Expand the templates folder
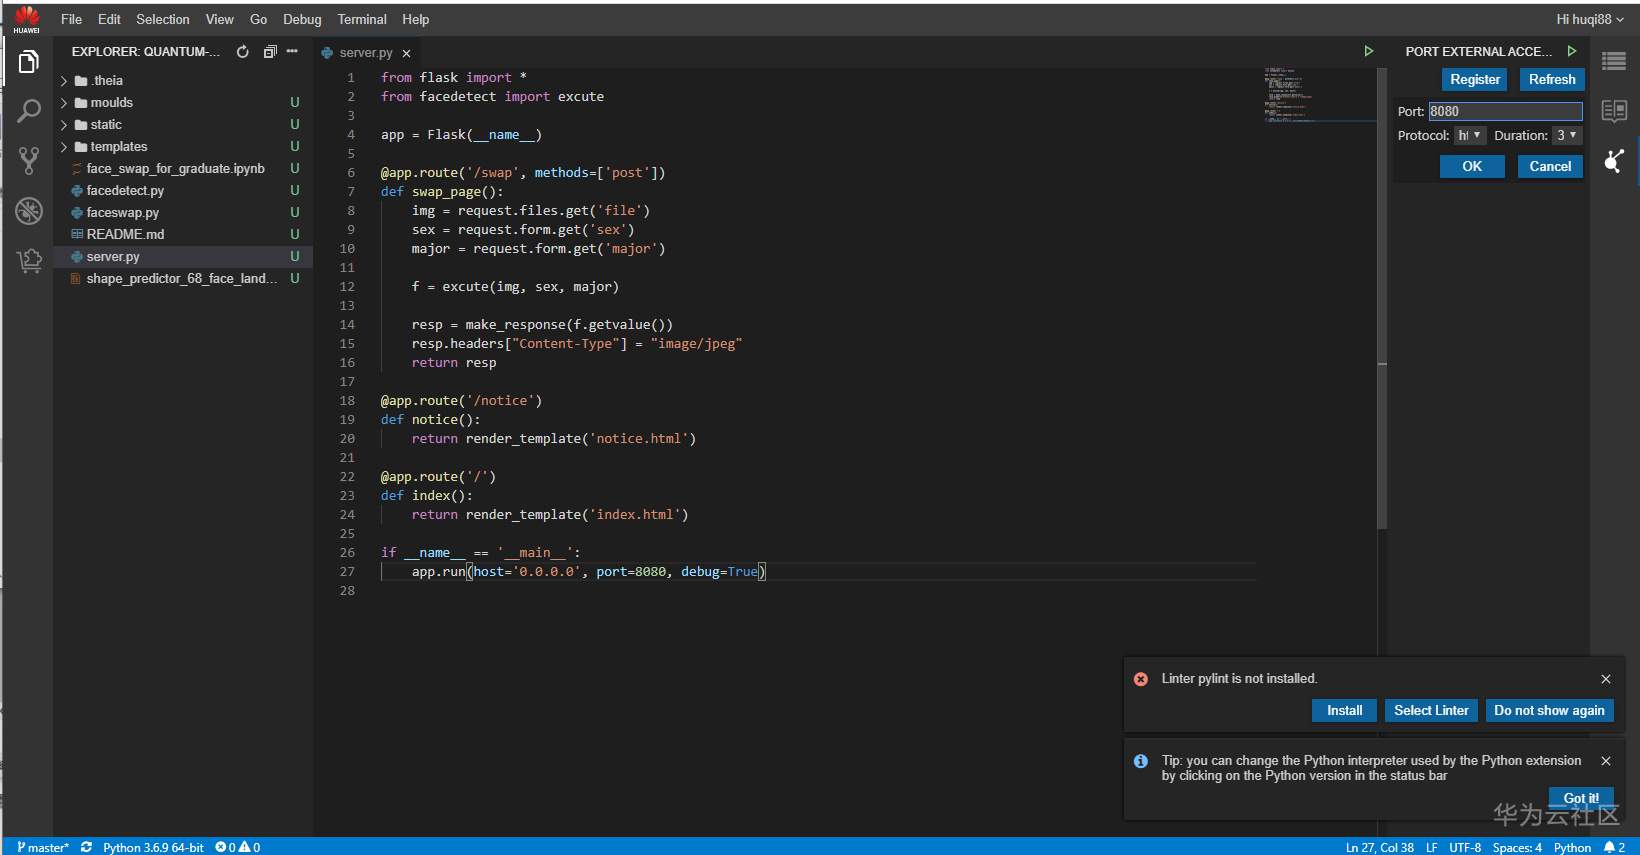Image resolution: width=1640 pixels, height=855 pixels. 118,147
